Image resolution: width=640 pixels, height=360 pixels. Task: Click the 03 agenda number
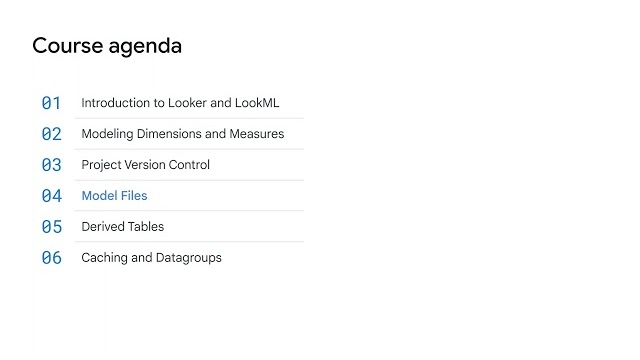[51, 165]
